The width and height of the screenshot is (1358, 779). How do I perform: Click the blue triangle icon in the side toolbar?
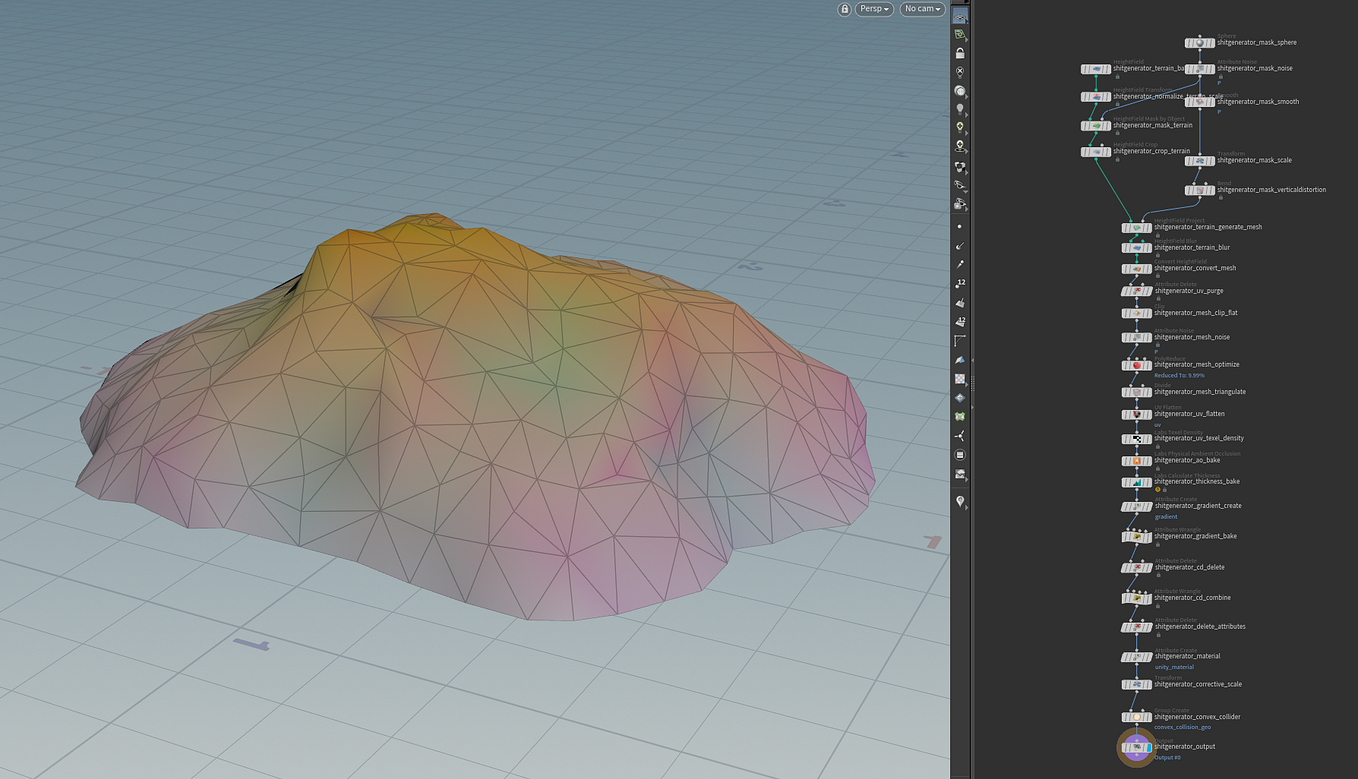(x=960, y=360)
